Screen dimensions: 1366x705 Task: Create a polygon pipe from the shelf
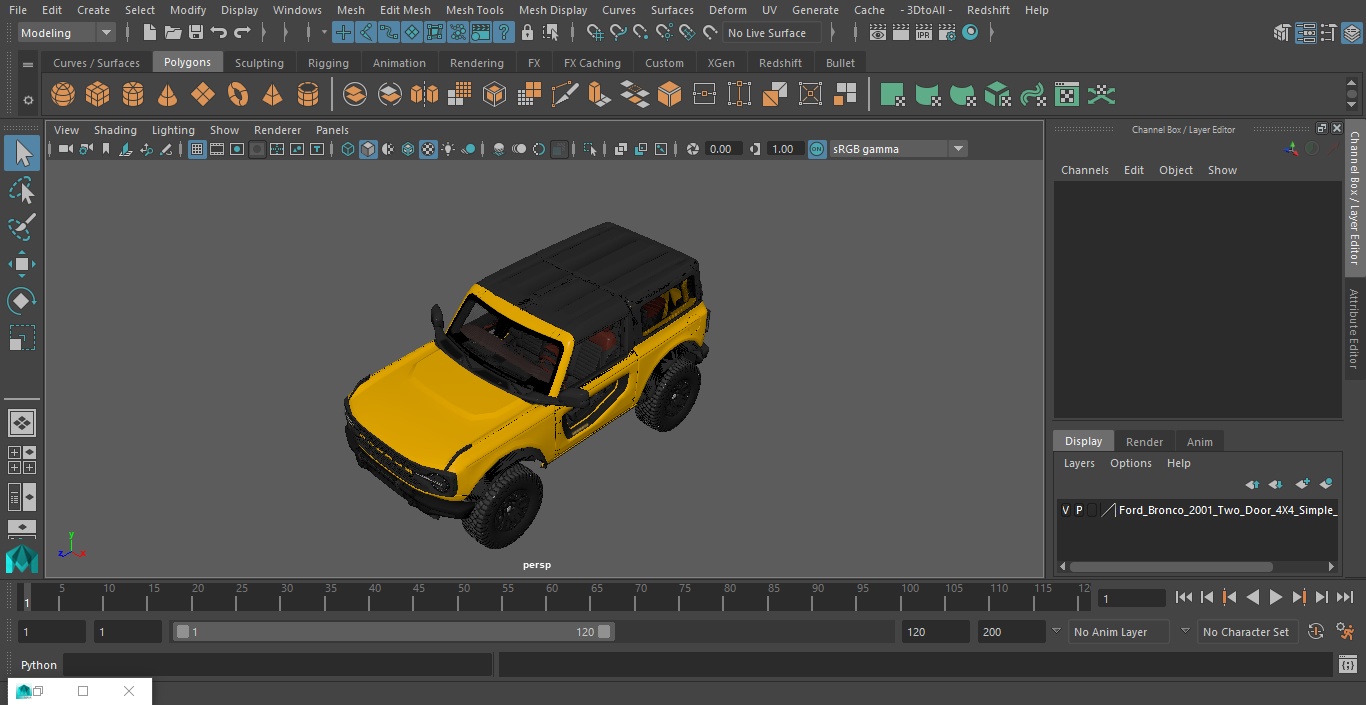308,95
